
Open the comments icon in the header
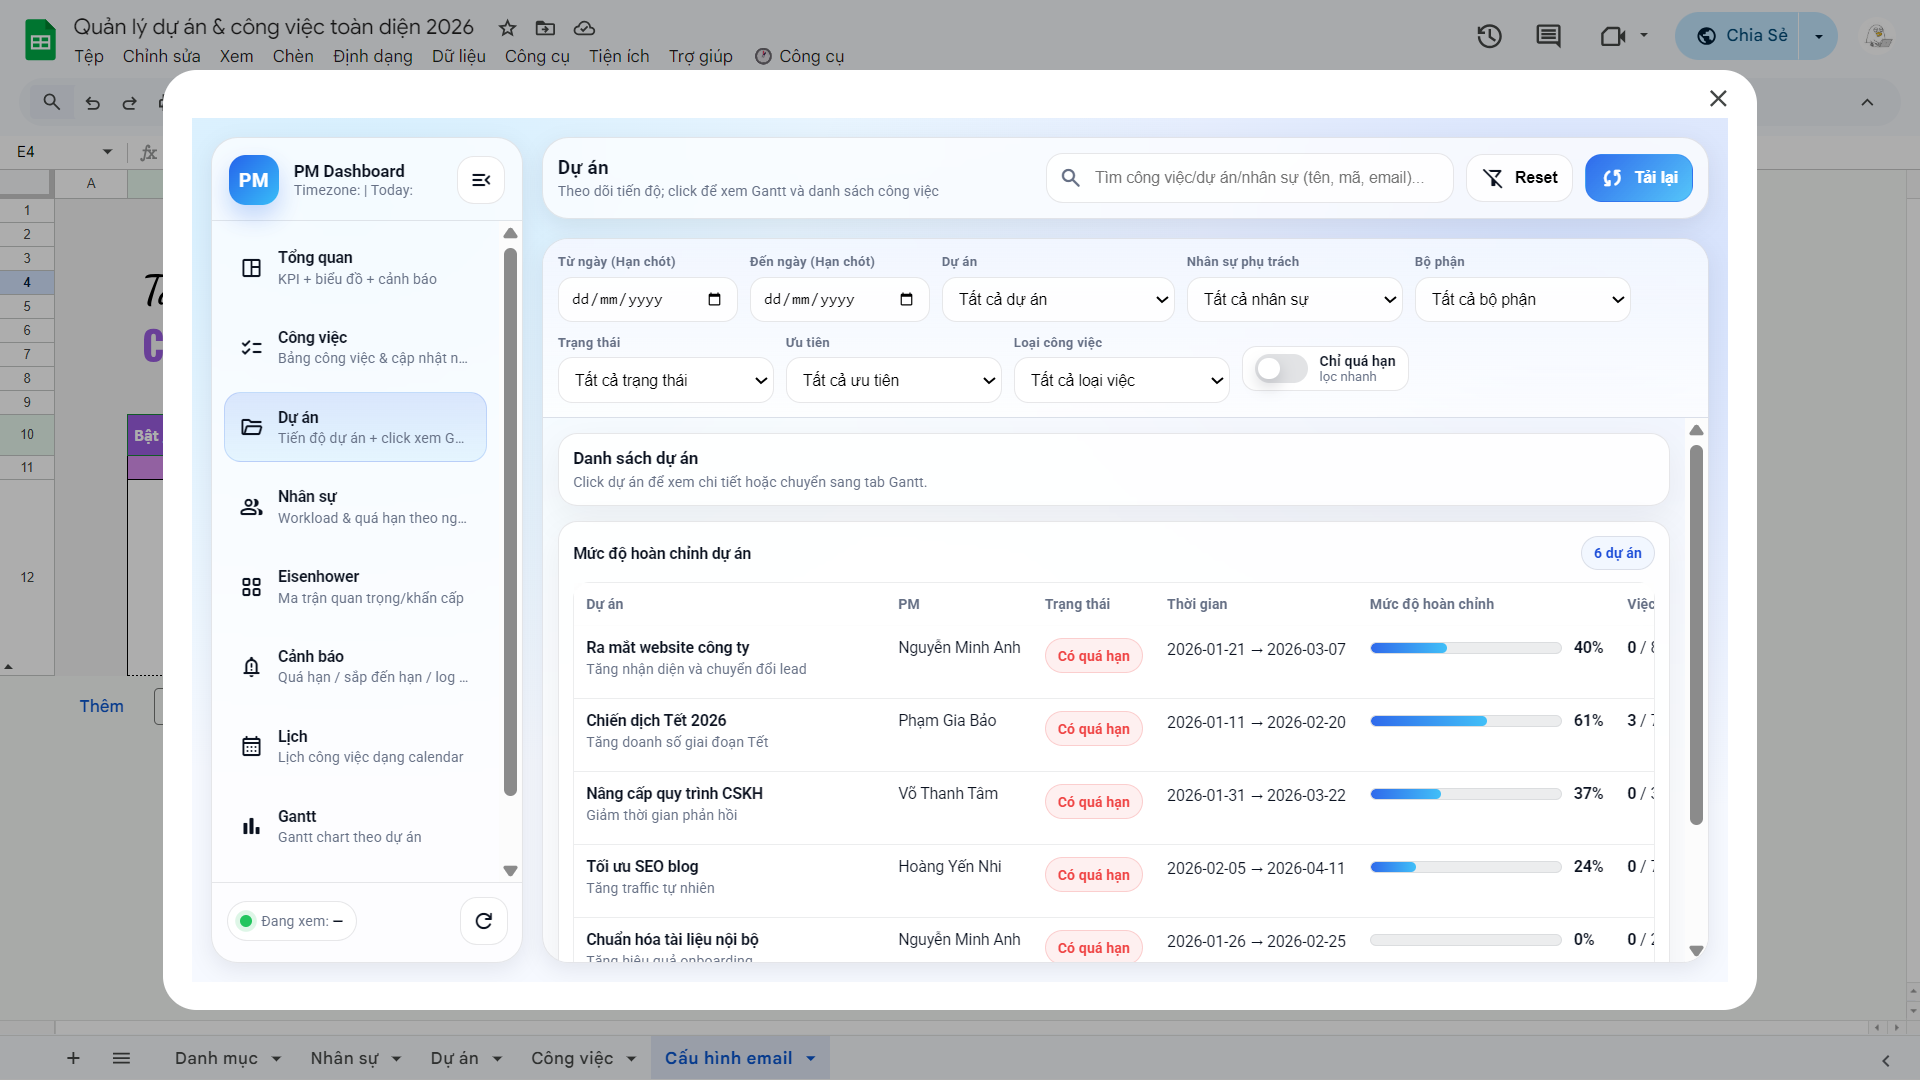1548,37
